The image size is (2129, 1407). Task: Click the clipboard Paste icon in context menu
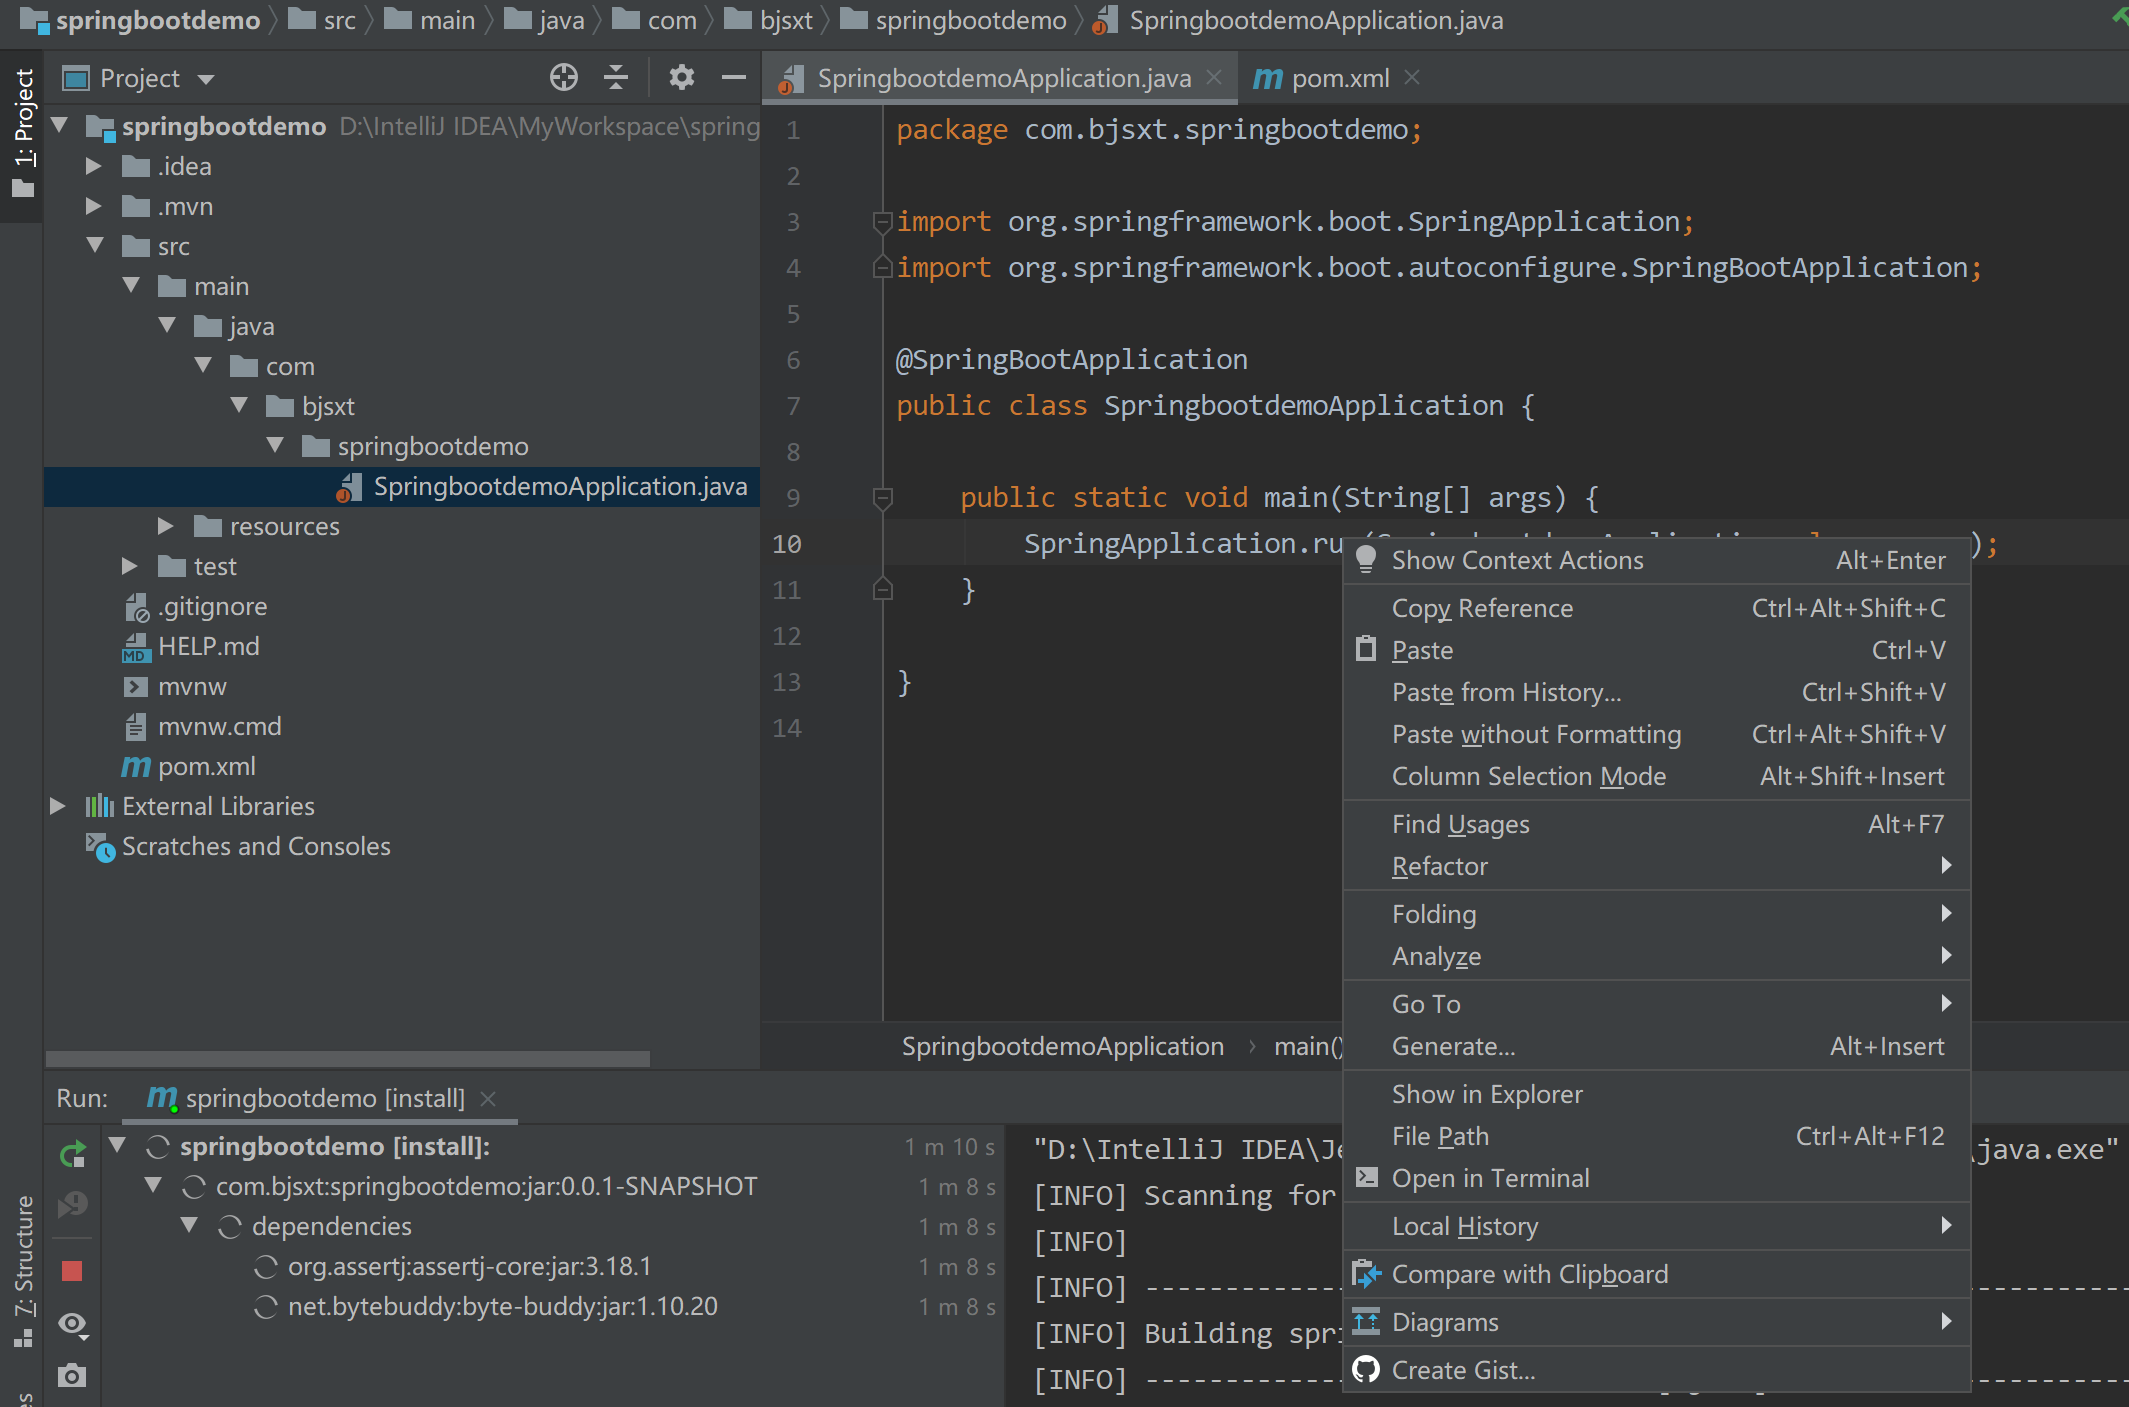pyautogui.click(x=1366, y=649)
